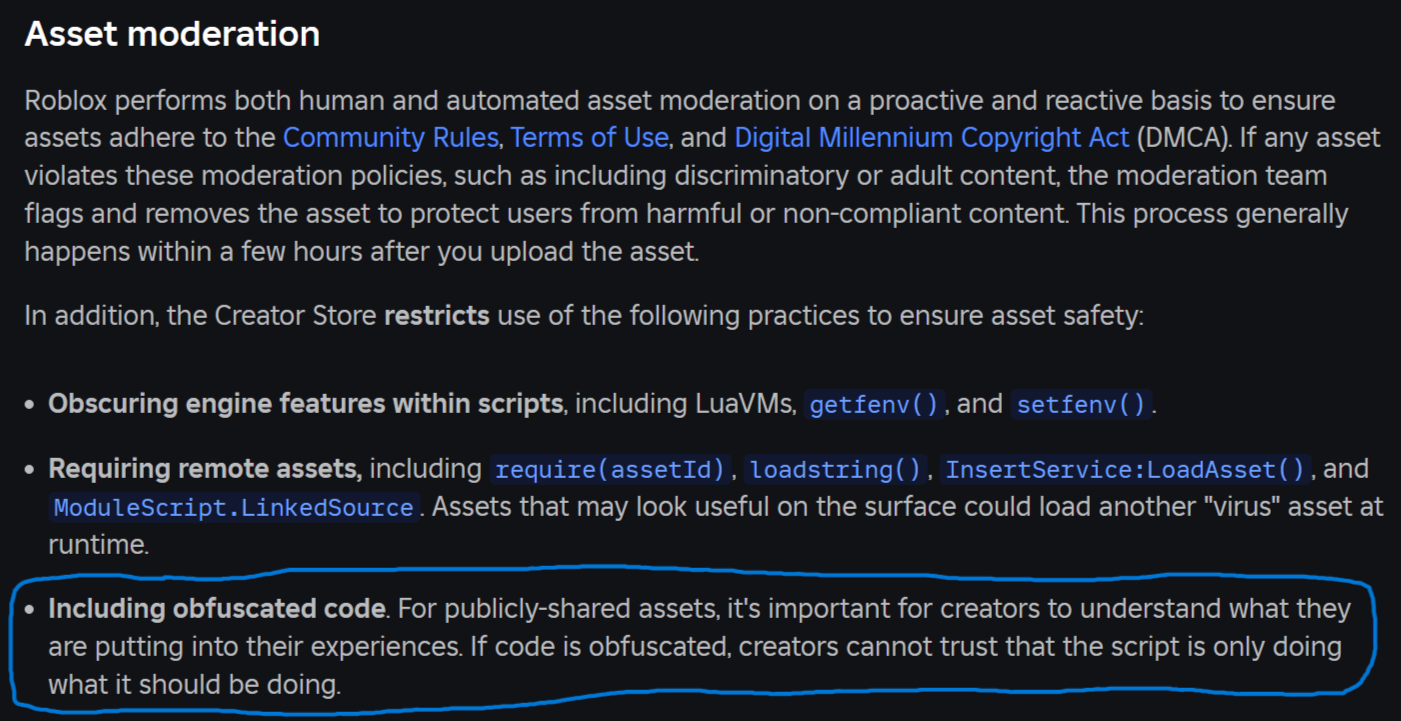Viewport: 1401px width, 721px height.
Task: Click bold "Obscuring engine features within scripts" text
Action: pos(305,405)
